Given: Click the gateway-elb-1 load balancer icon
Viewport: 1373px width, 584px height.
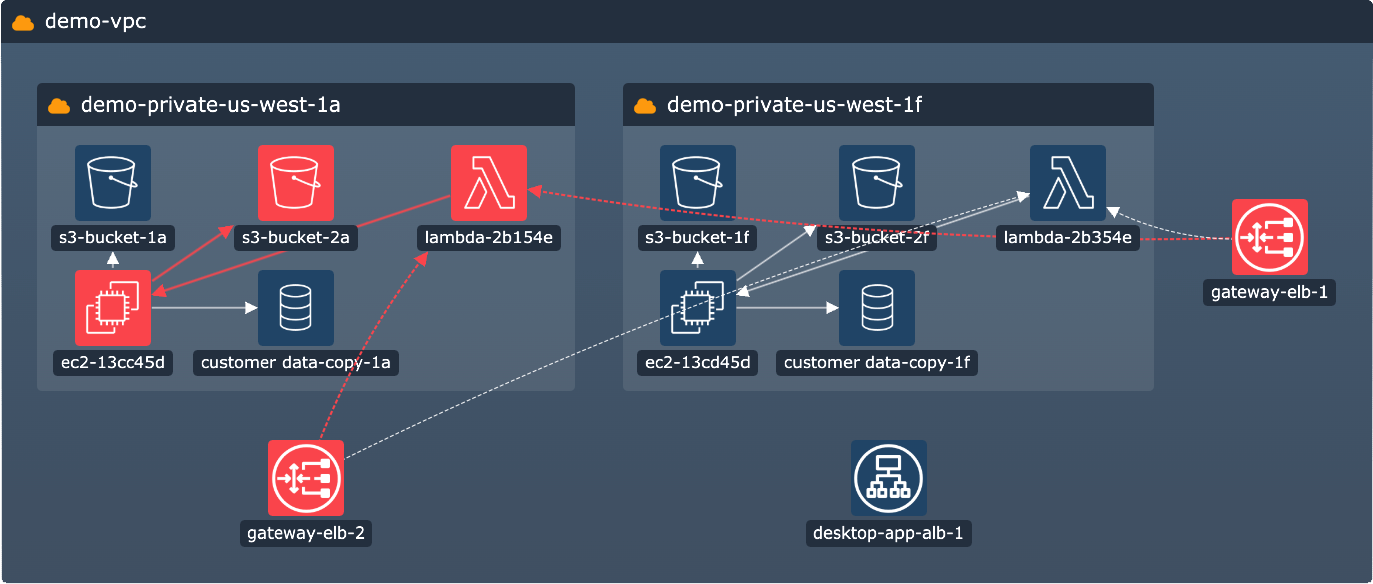Looking at the screenshot, I should pos(1269,238).
